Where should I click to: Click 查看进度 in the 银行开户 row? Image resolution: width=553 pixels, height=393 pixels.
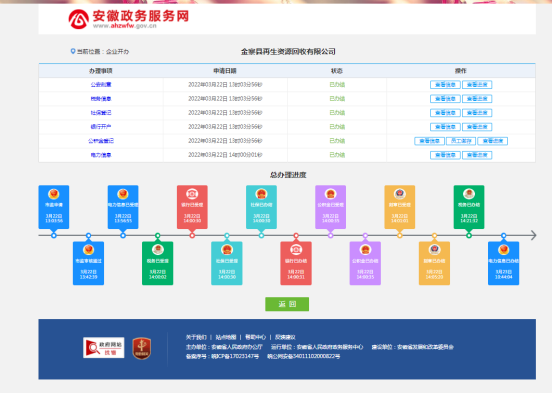tap(477, 127)
